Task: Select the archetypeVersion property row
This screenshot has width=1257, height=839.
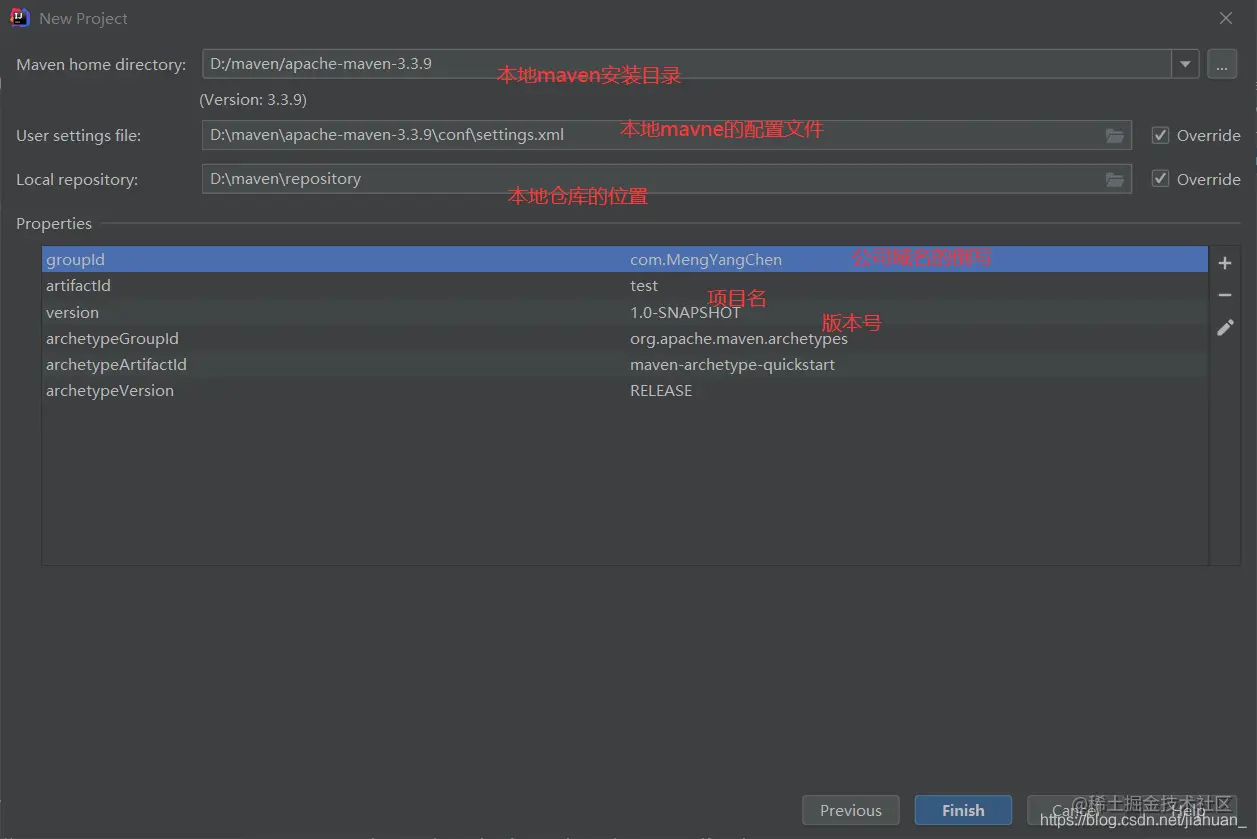Action: point(625,390)
